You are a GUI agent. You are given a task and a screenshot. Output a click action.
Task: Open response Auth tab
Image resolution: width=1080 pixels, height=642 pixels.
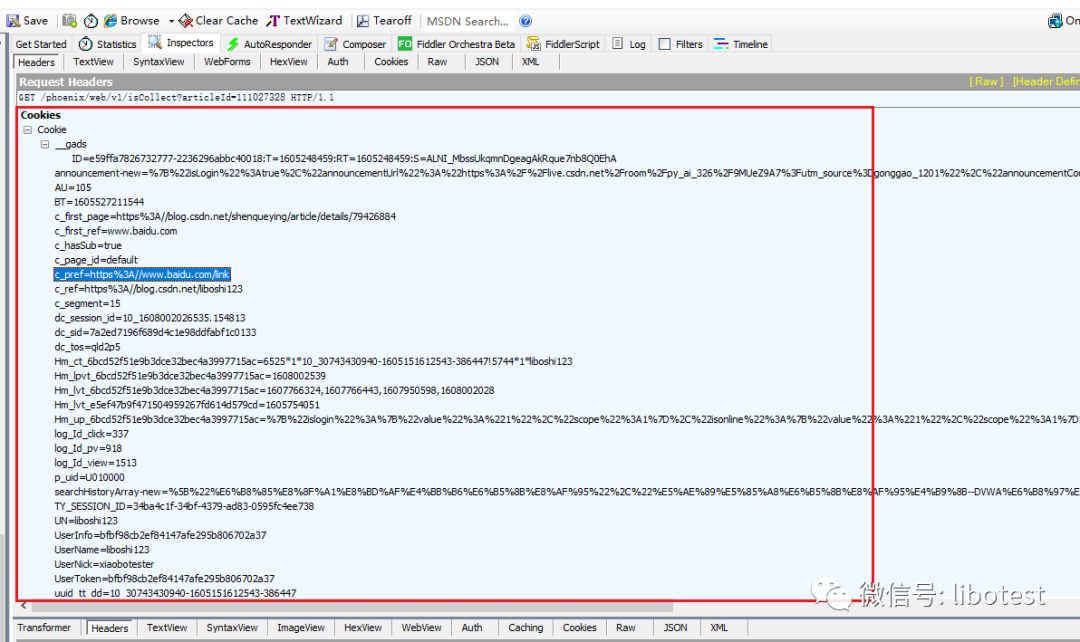(x=472, y=628)
